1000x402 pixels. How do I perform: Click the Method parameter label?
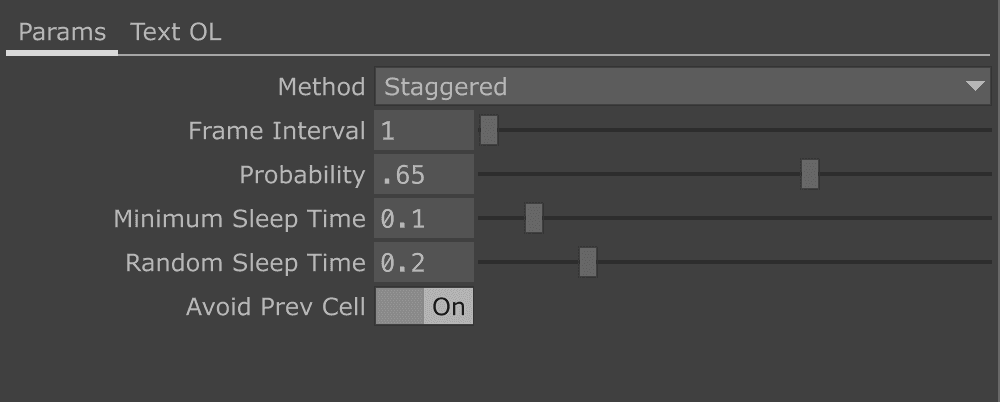click(x=321, y=87)
